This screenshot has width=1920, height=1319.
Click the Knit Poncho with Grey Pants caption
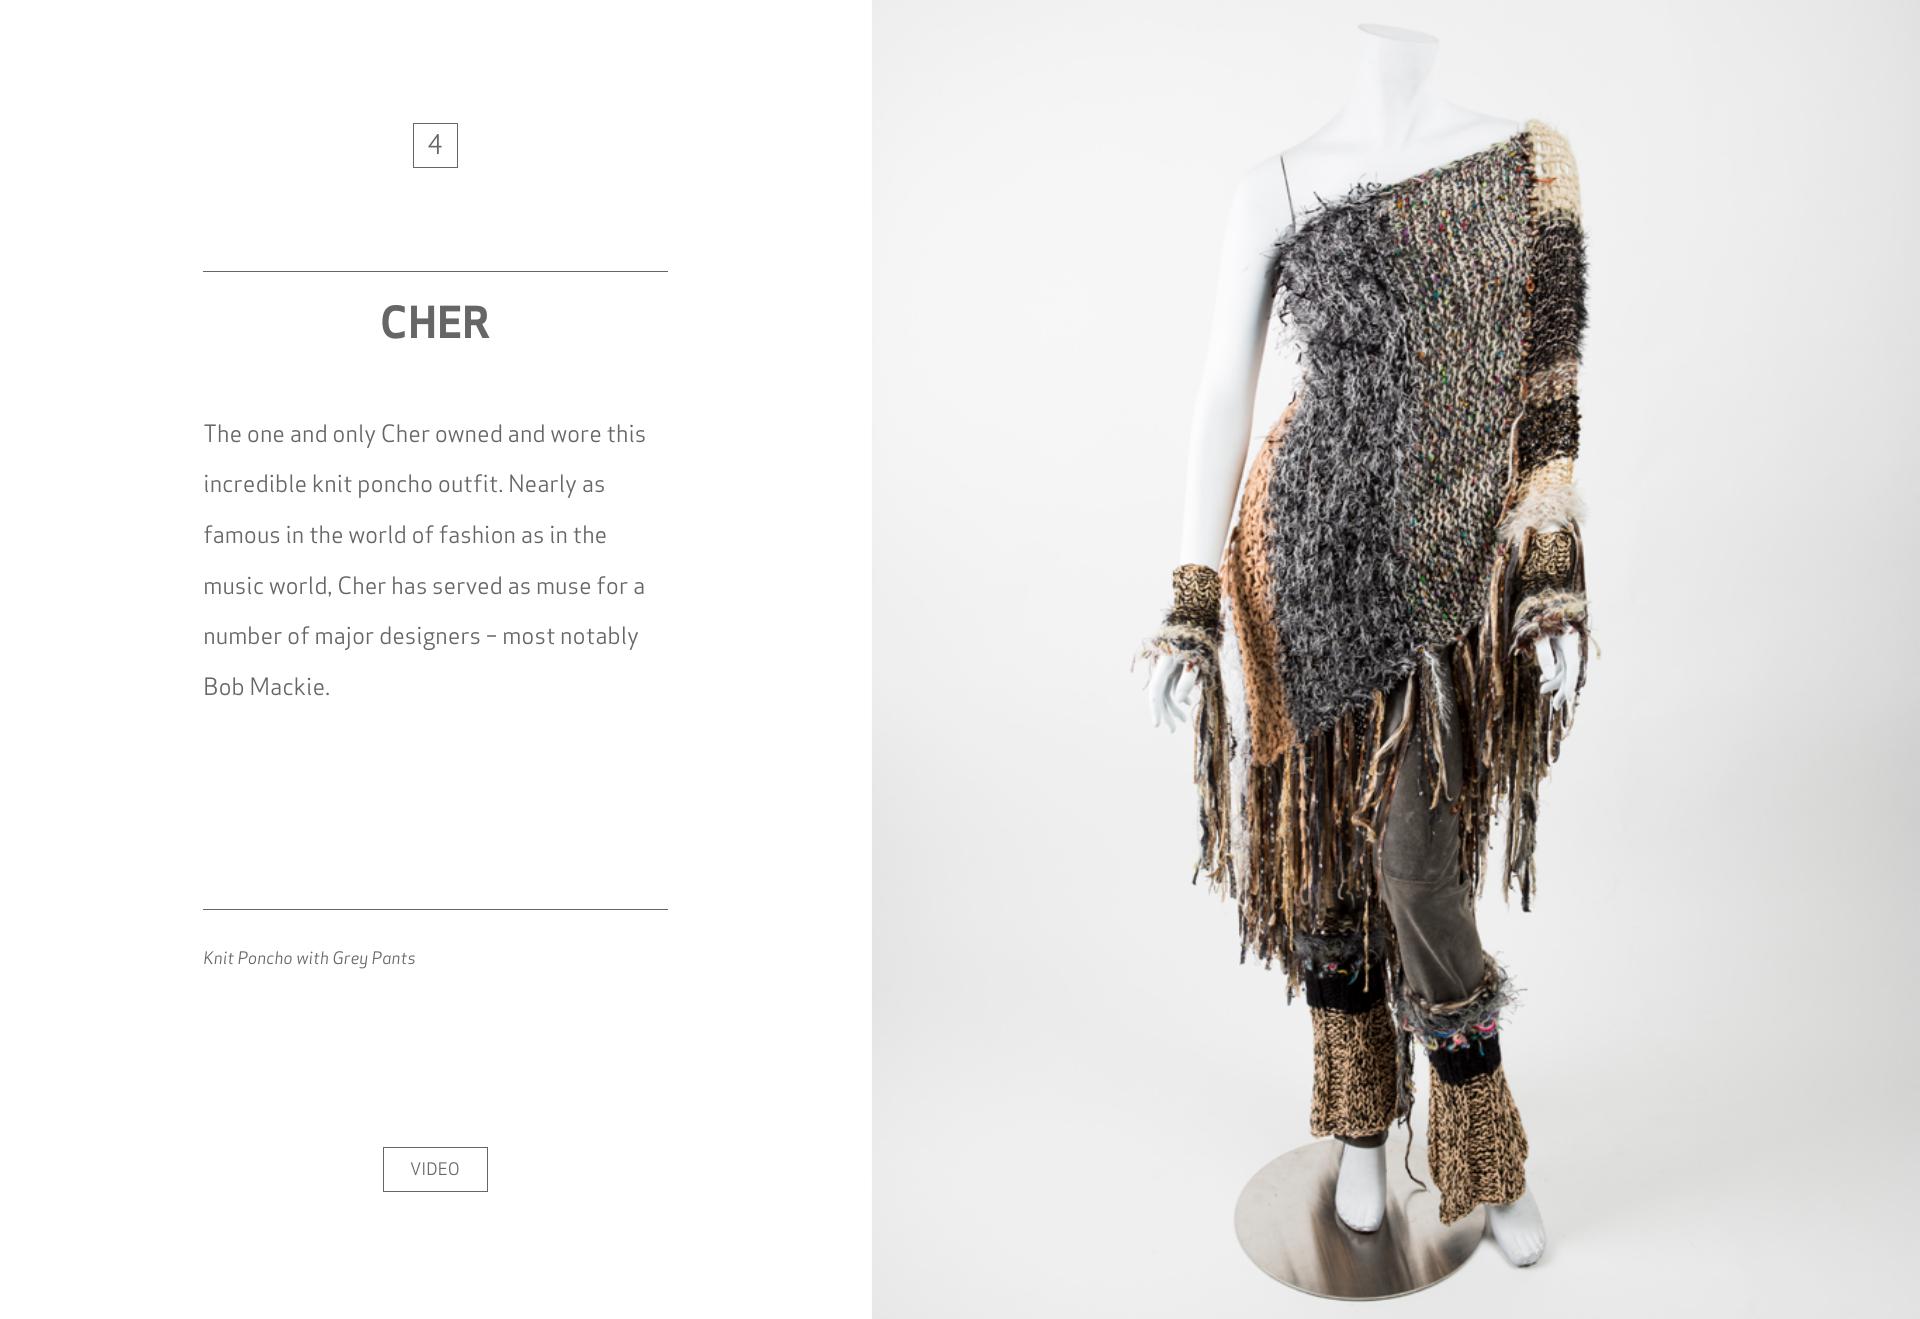pos(309,958)
